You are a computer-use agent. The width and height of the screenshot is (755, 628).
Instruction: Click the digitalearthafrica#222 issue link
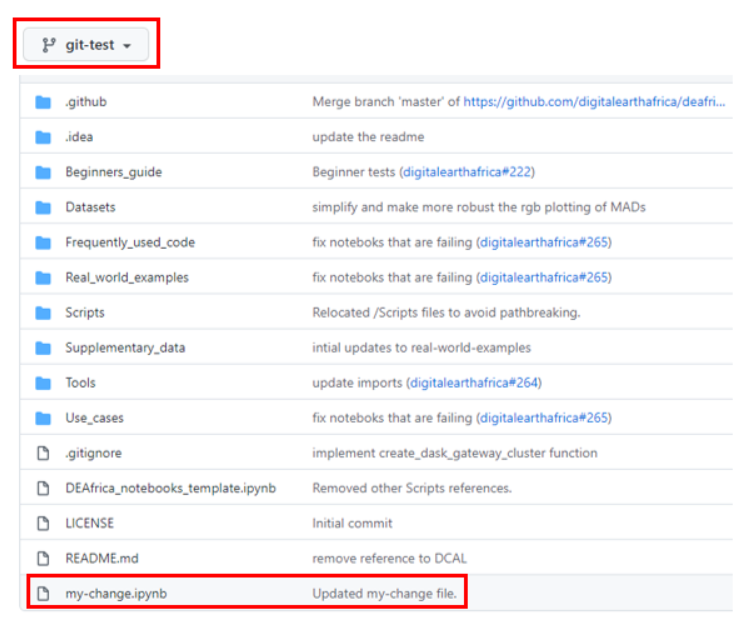(x=467, y=172)
